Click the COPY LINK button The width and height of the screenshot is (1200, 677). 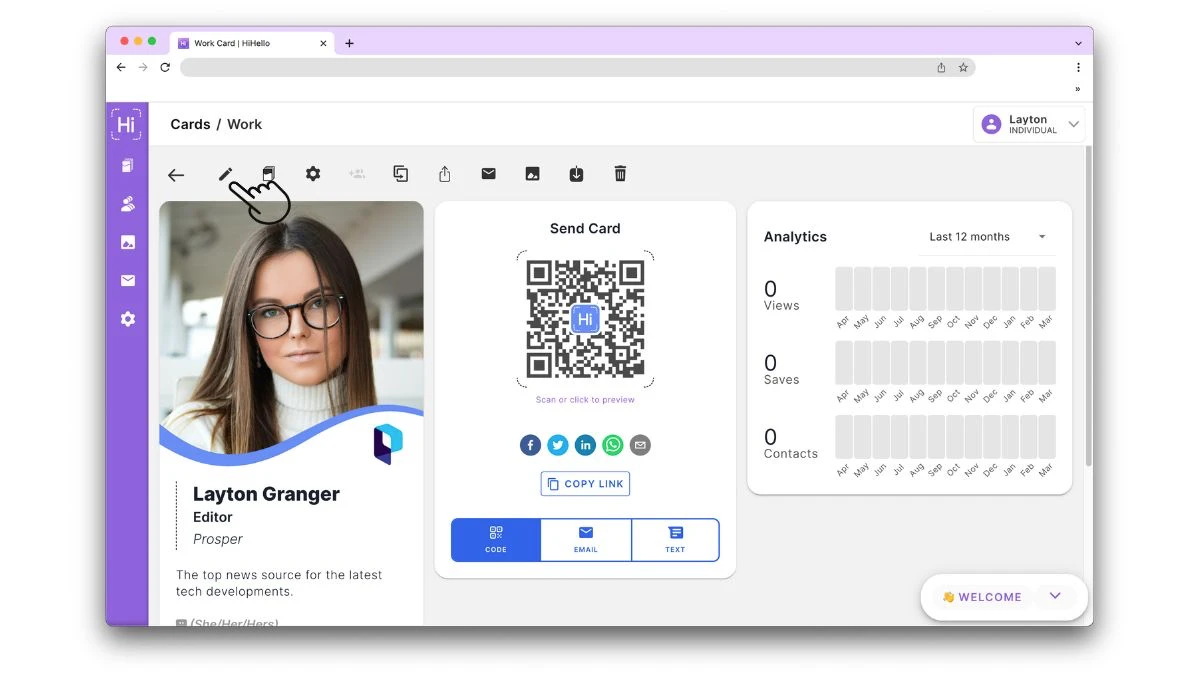585,483
